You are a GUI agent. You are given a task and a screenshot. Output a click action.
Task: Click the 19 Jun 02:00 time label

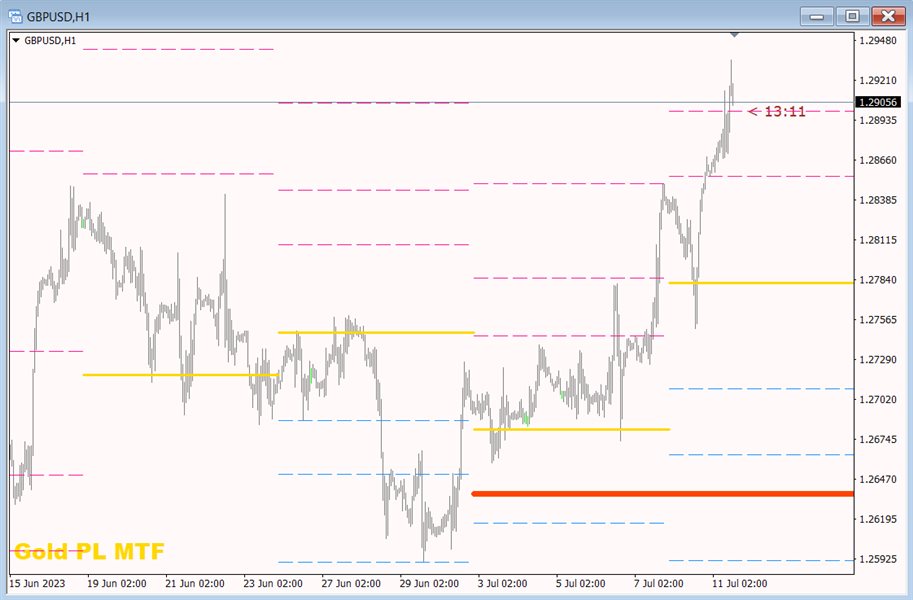click(x=116, y=583)
